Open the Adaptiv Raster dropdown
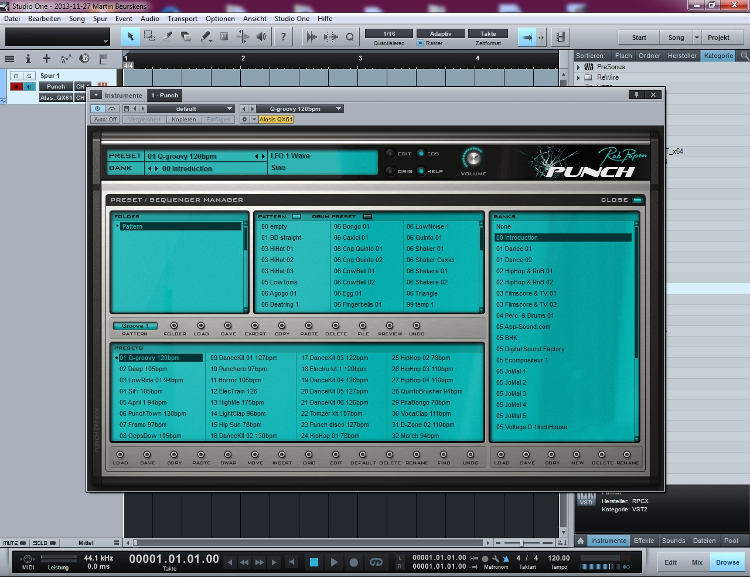 coord(441,34)
